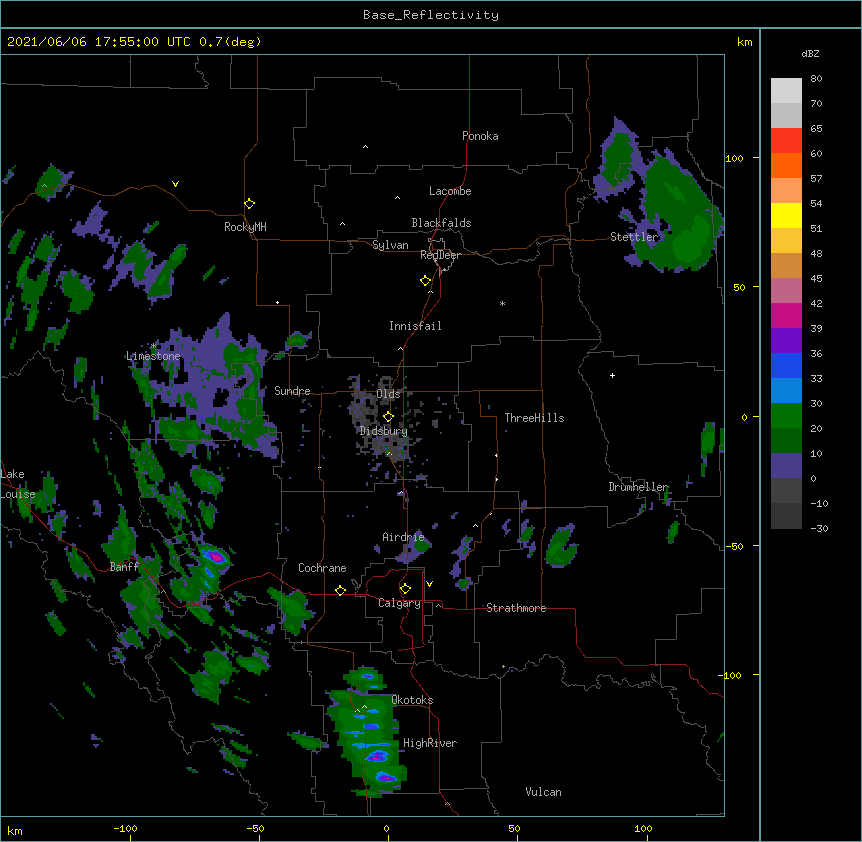The image size is (862, 842).
Task: Click the Stettler city label
Action: point(634,237)
